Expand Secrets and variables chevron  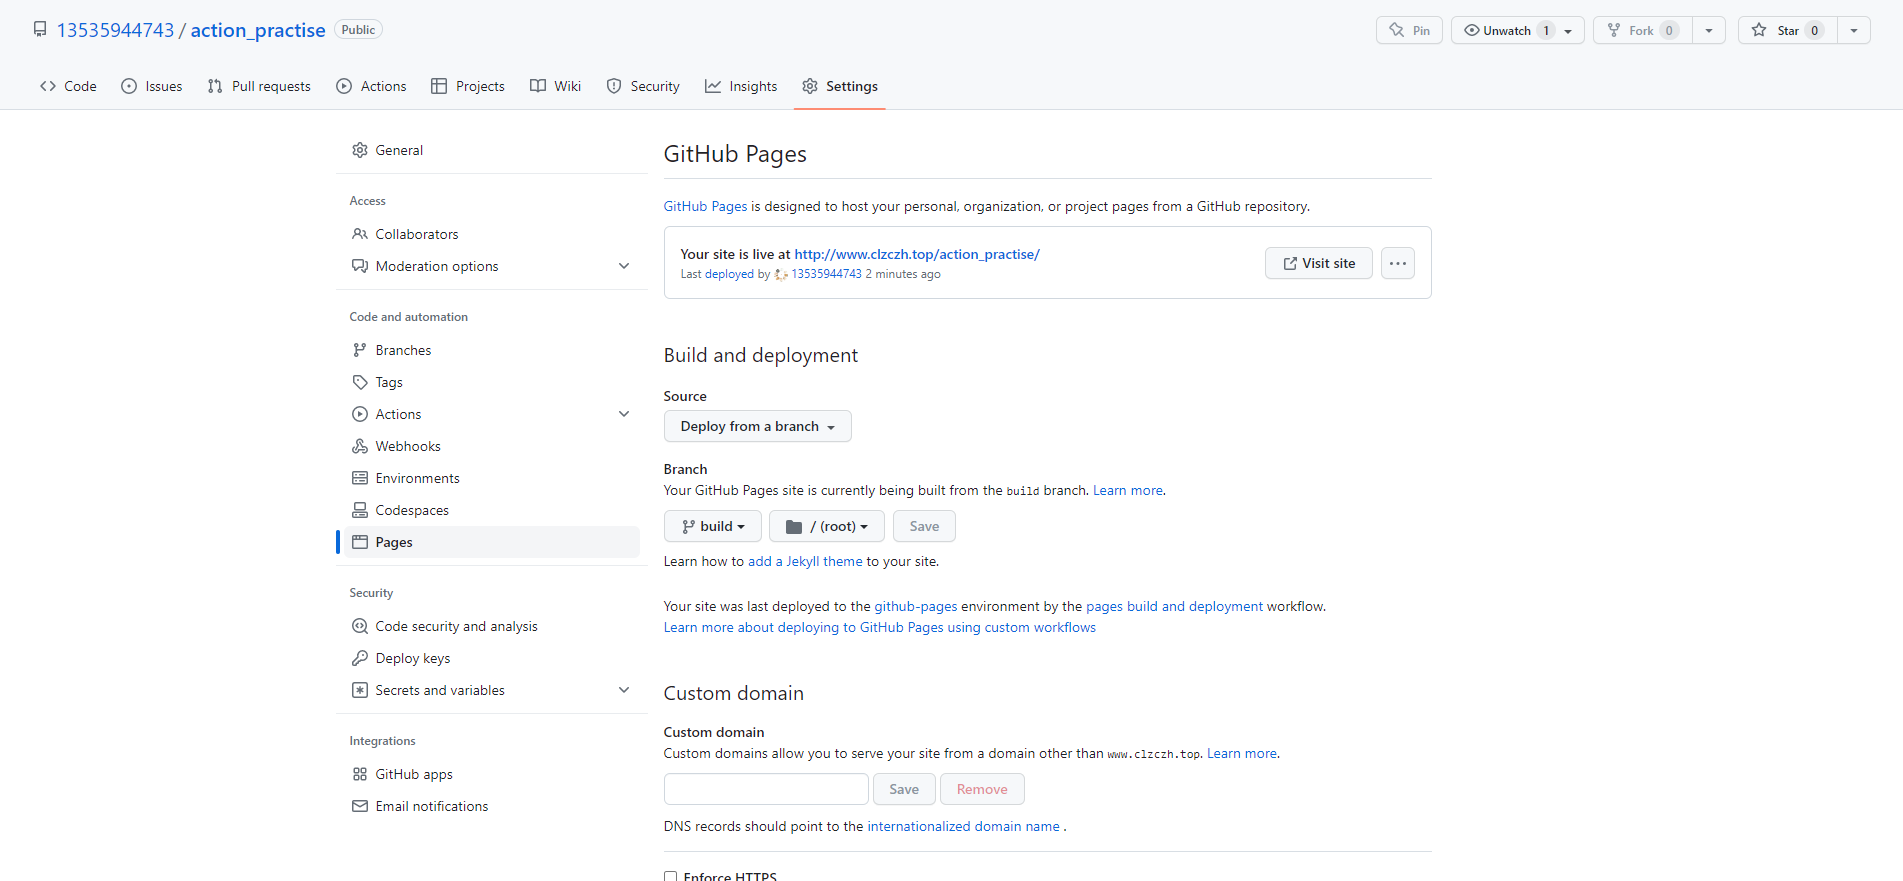coord(624,690)
